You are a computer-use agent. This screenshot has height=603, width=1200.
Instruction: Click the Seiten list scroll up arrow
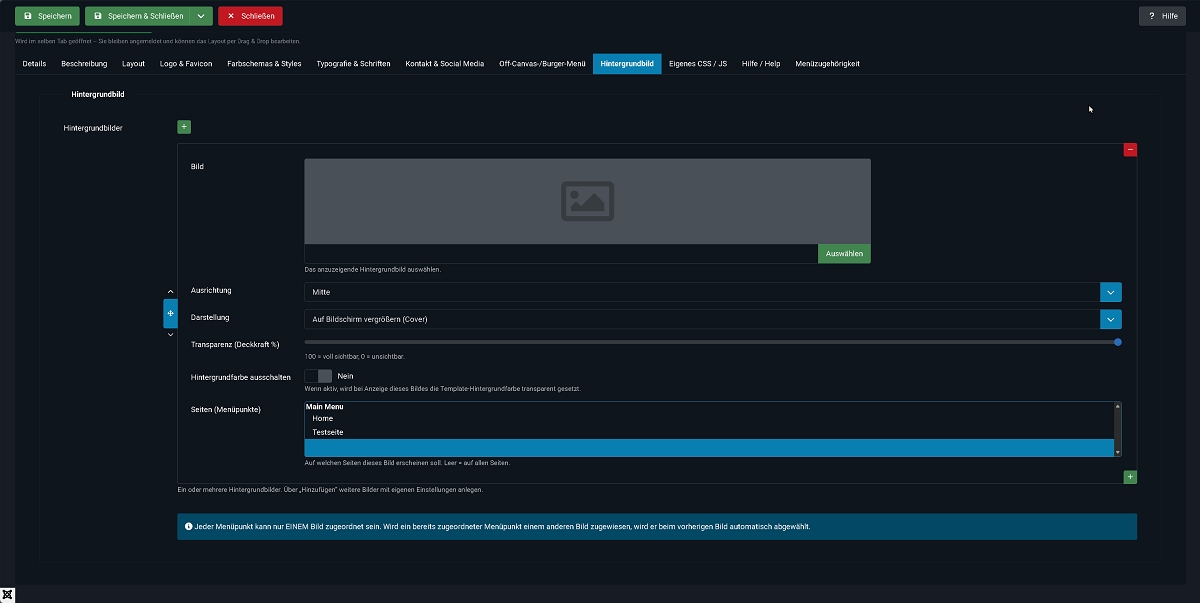click(1117, 407)
